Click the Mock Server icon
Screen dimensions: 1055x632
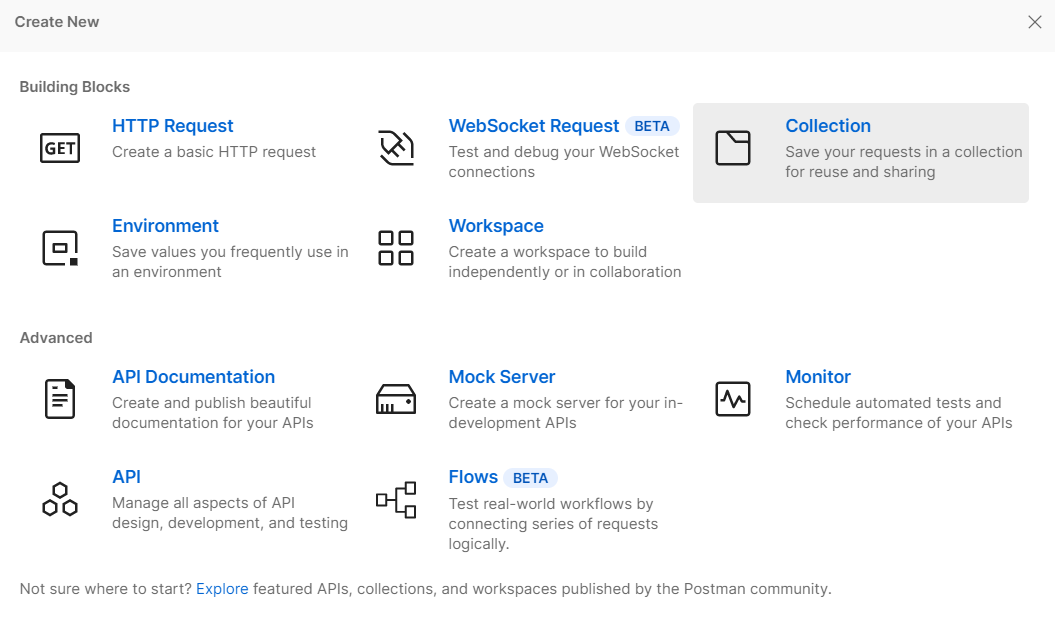[396, 399]
